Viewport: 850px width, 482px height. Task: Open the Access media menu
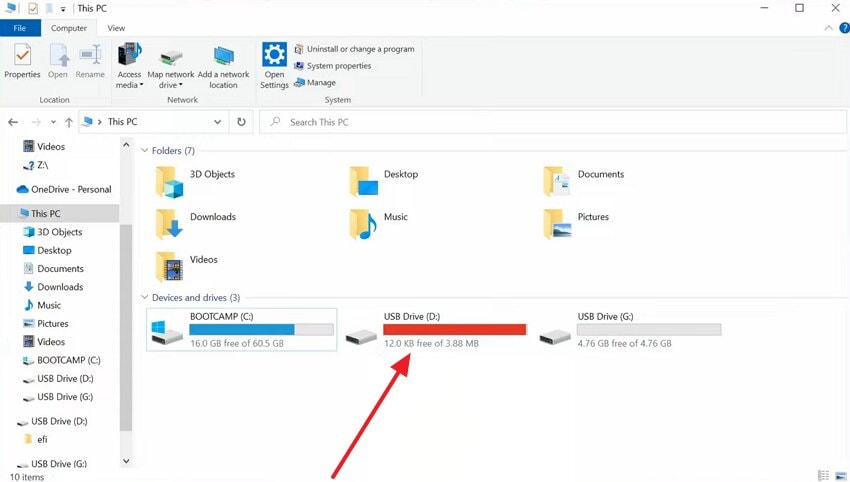point(129,66)
